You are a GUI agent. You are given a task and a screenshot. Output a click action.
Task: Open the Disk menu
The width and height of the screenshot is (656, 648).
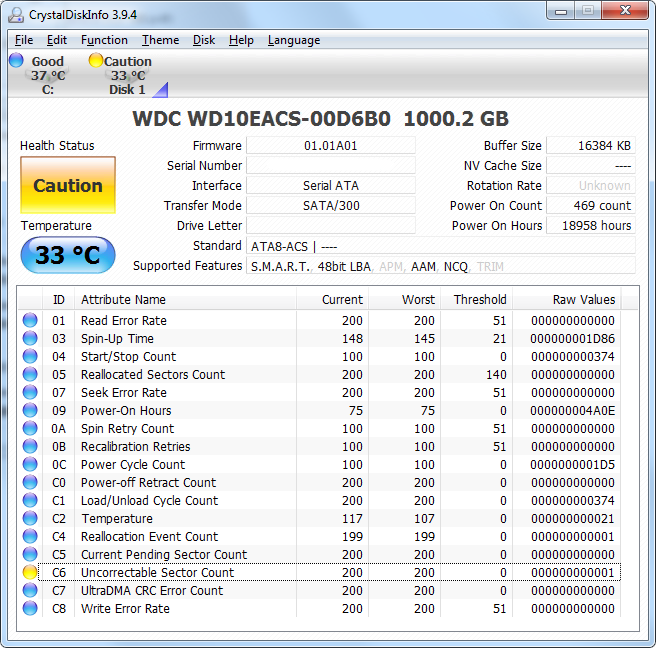point(204,40)
